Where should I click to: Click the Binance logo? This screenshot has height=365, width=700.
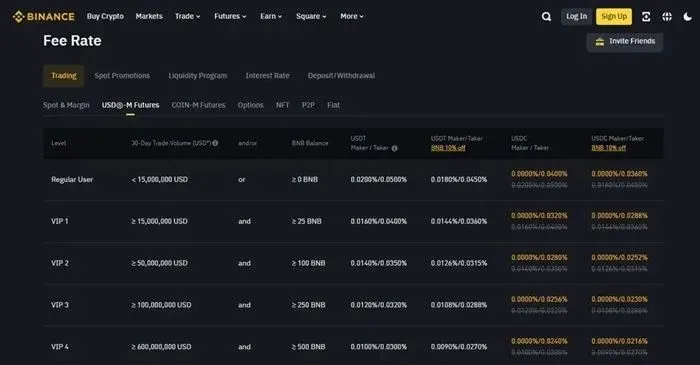point(44,17)
